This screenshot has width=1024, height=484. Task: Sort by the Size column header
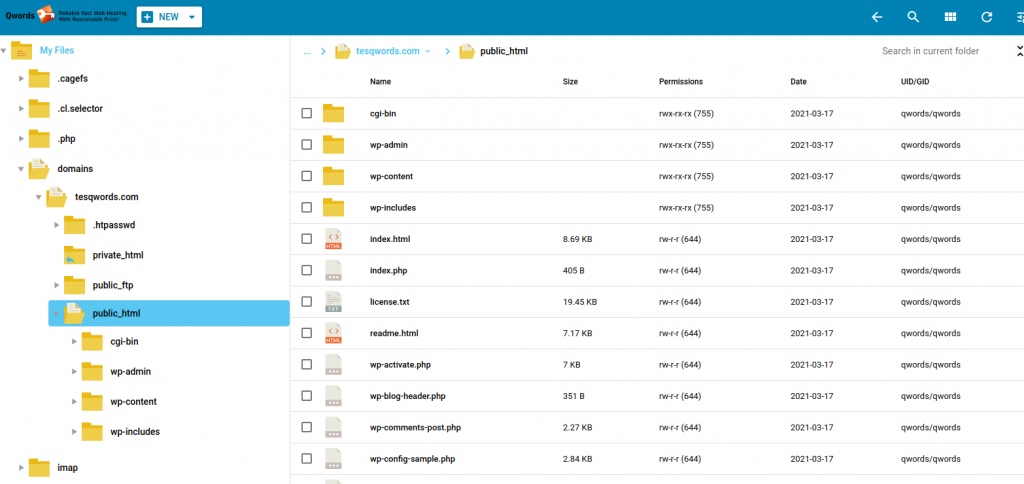click(570, 82)
